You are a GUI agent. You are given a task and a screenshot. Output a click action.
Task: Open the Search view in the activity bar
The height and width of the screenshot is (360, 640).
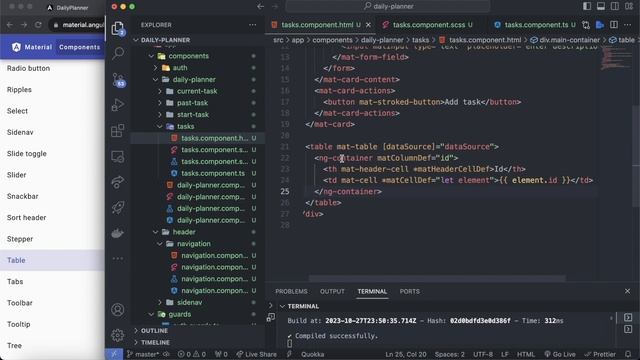(x=118, y=53)
